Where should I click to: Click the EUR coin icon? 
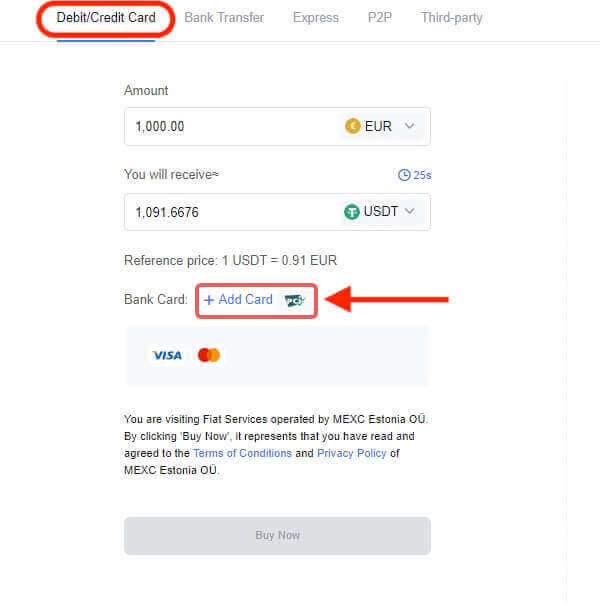click(352, 127)
